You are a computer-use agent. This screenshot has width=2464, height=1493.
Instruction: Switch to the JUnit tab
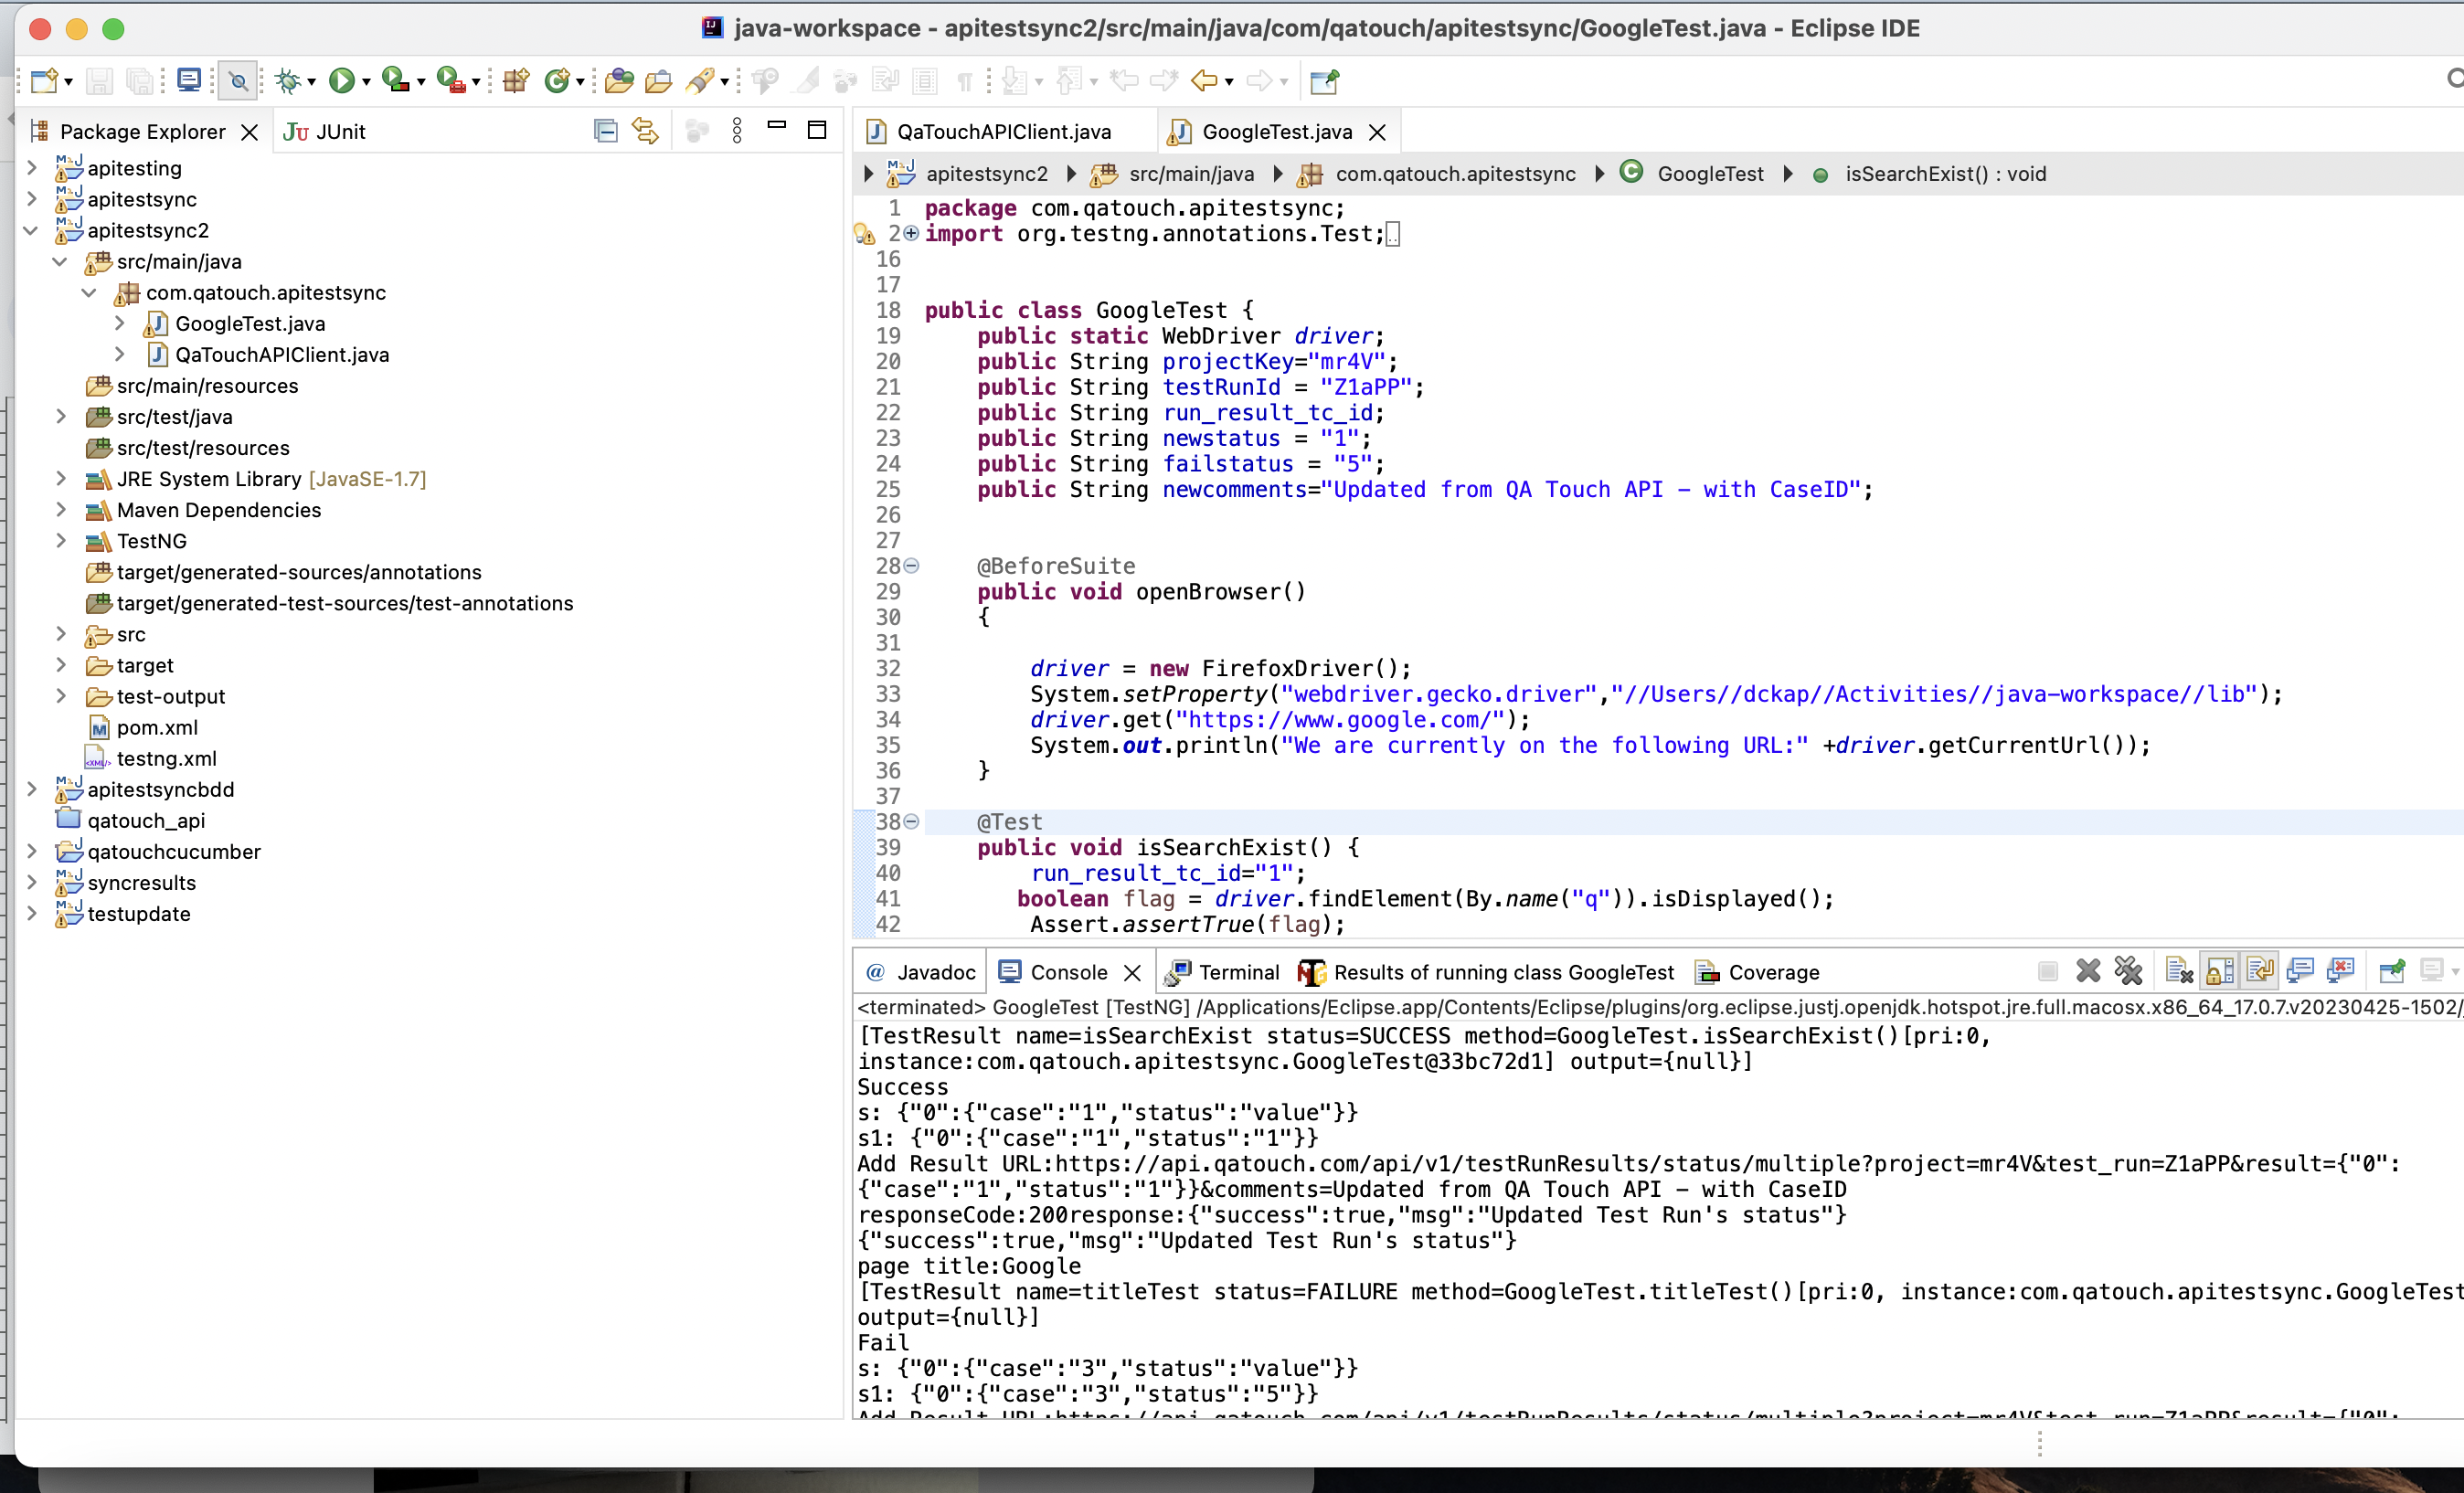coord(325,132)
